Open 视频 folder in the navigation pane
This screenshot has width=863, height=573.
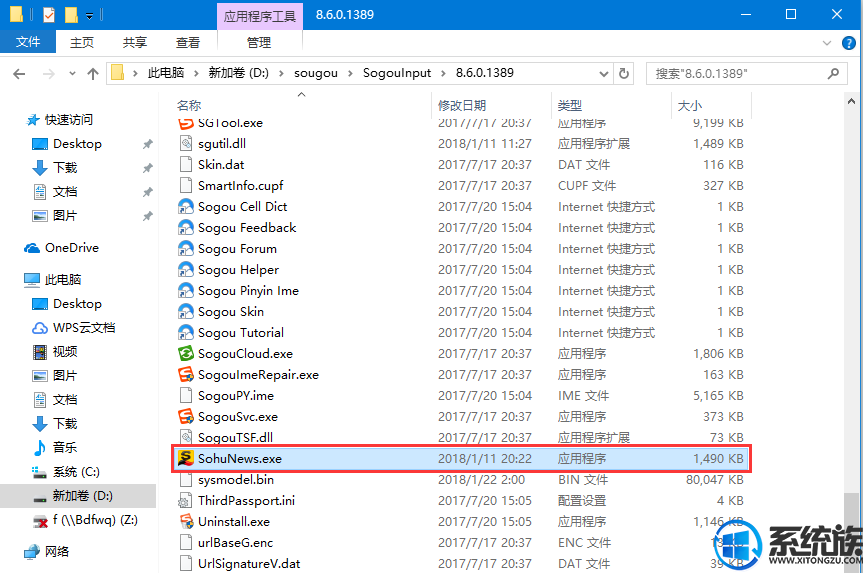pyautogui.click(x=65, y=352)
